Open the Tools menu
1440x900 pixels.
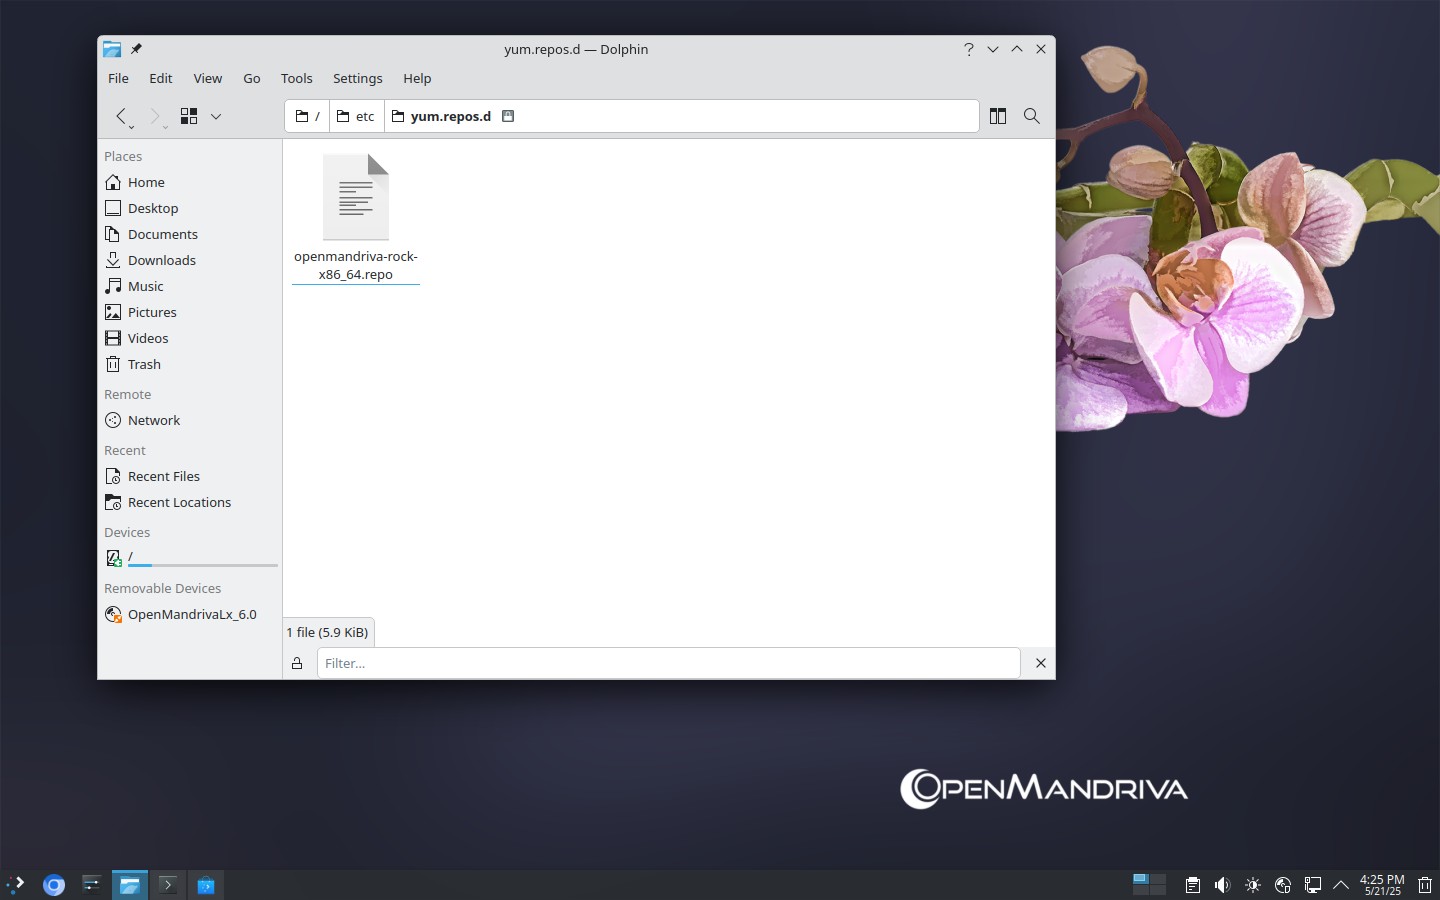[x=296, y=78]
